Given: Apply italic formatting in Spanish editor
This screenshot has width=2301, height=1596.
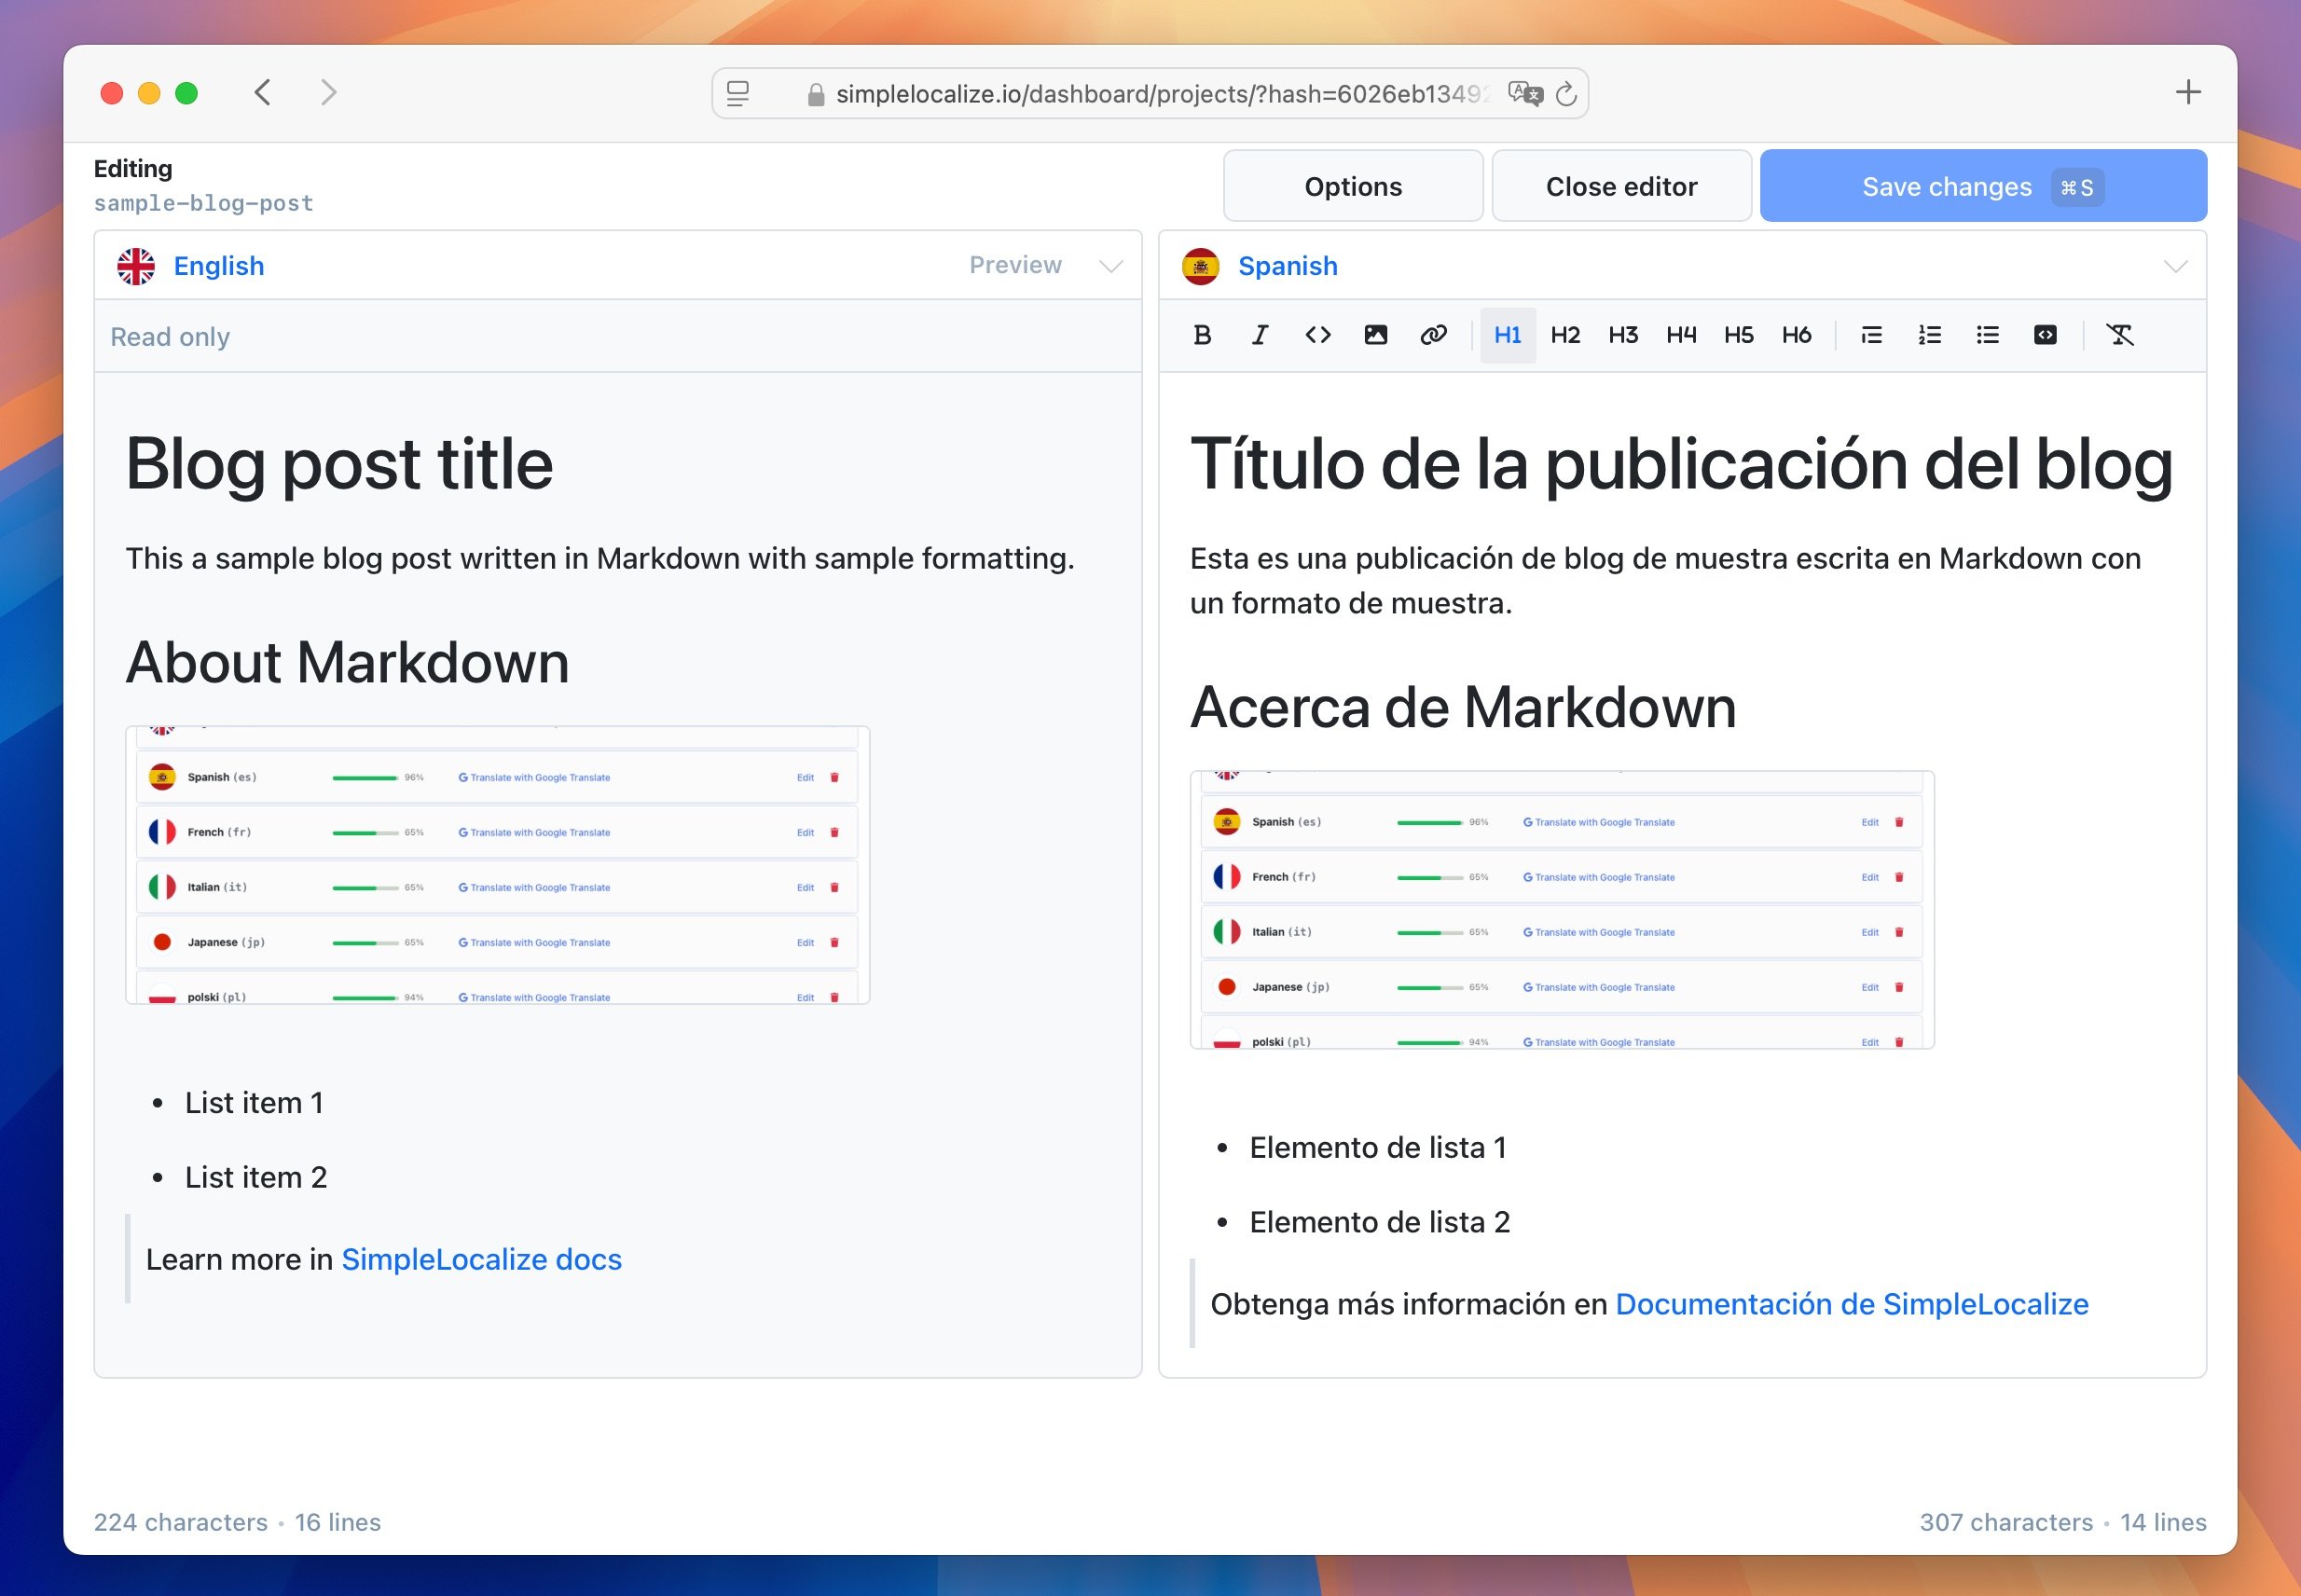Looking at the screenshot, I should coord(1260,335).
